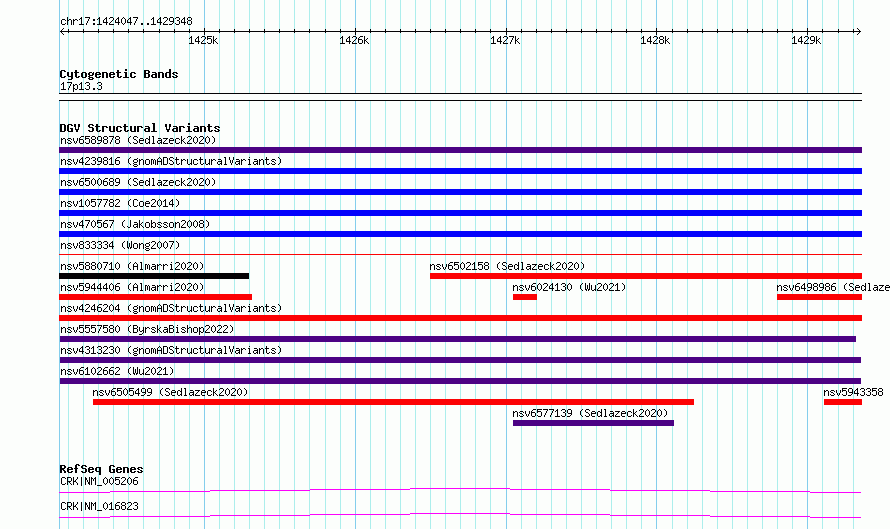
Task: Click the 1428k ruler mark
Action: (x=655, y=40)
